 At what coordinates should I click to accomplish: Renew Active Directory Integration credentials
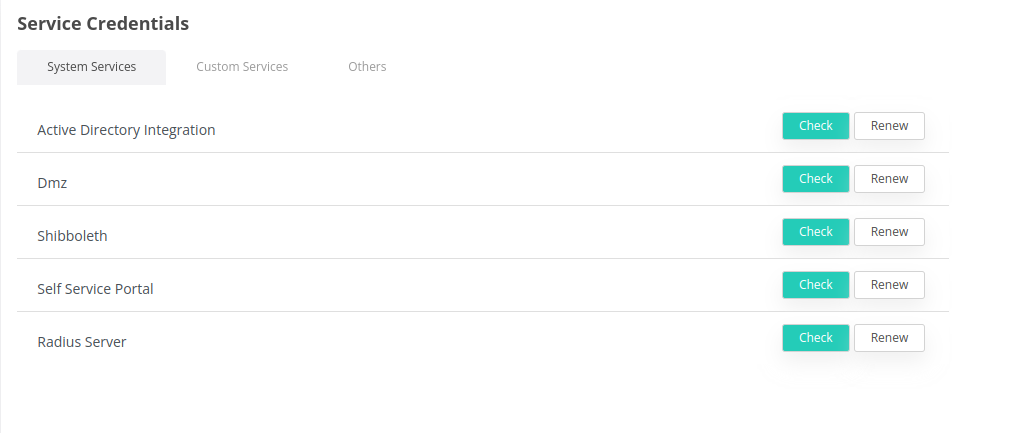pos(889,126)
